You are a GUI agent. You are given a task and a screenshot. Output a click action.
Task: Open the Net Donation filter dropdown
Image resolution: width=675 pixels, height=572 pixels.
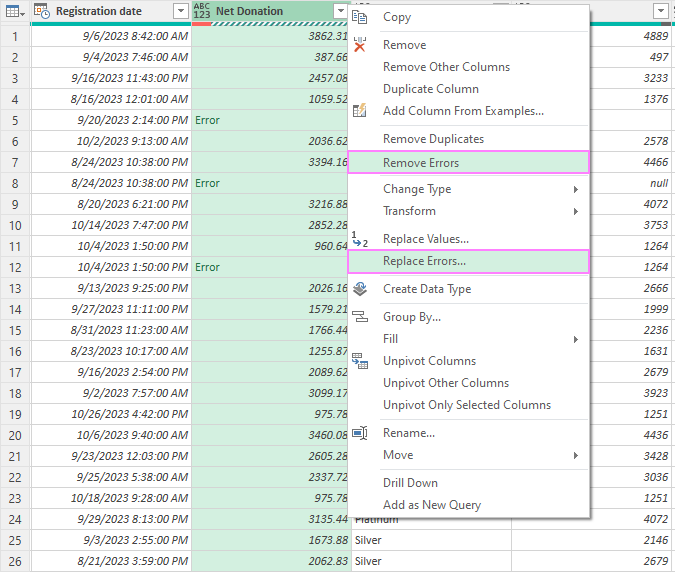(341, 11)
